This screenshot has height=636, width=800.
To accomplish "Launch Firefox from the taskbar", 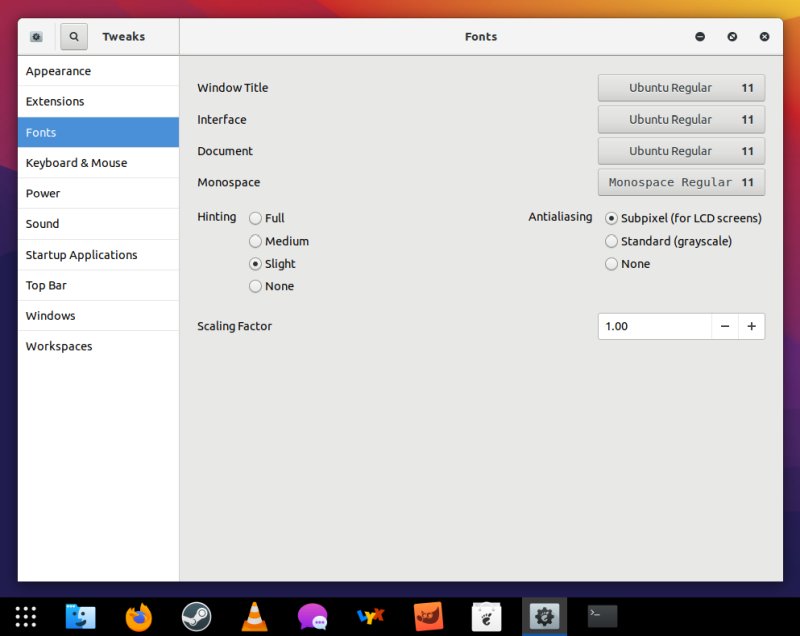I will click(139, 616).
